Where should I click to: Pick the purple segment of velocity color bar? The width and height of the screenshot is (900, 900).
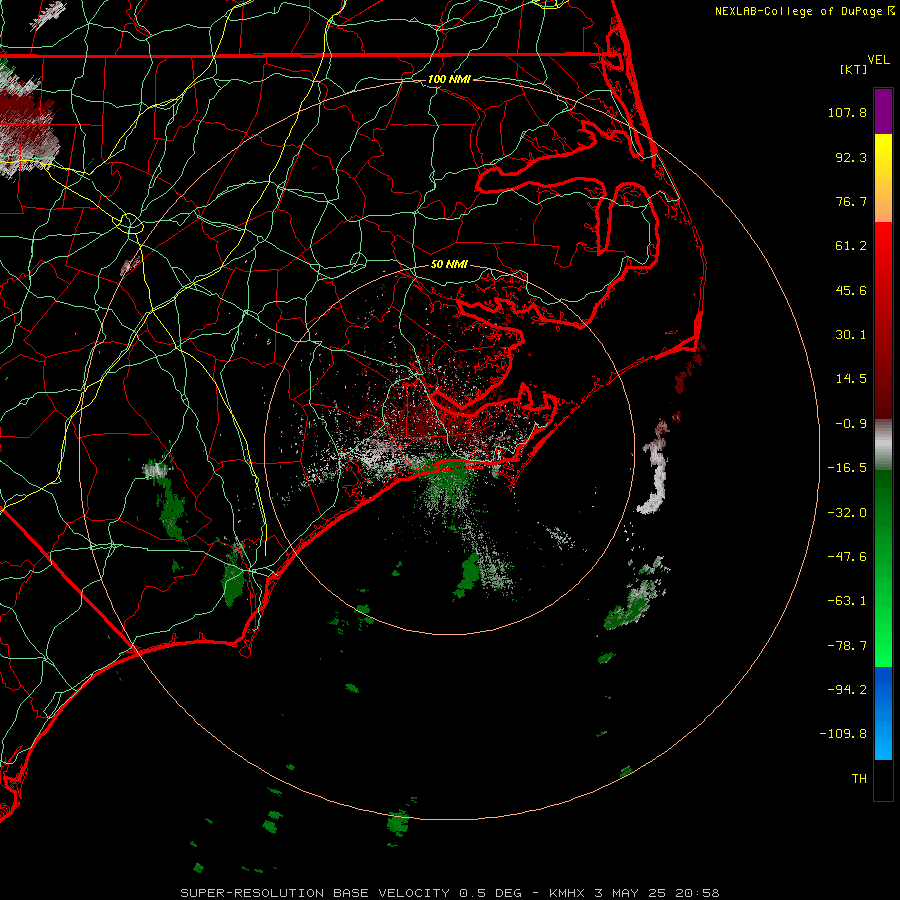(883, 112)
